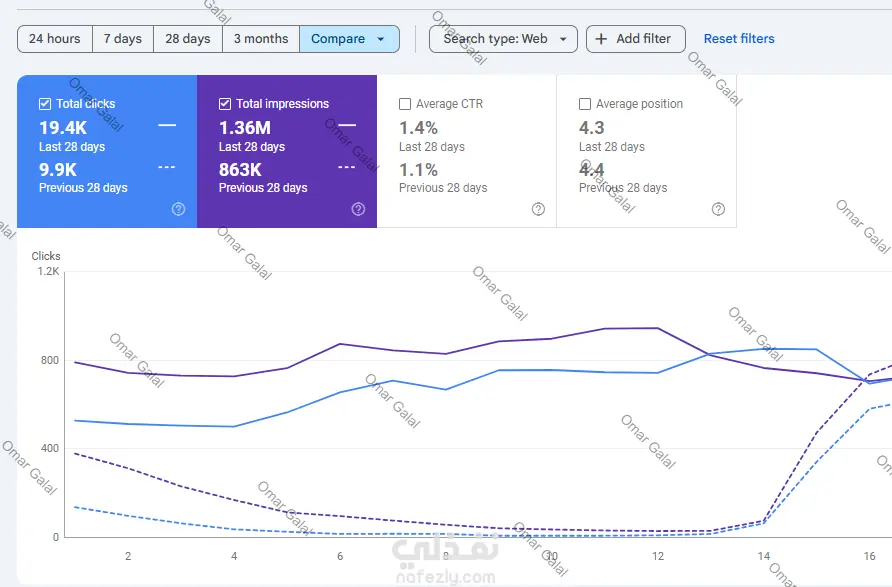Click chart marker for day 12

pos(658,556)
